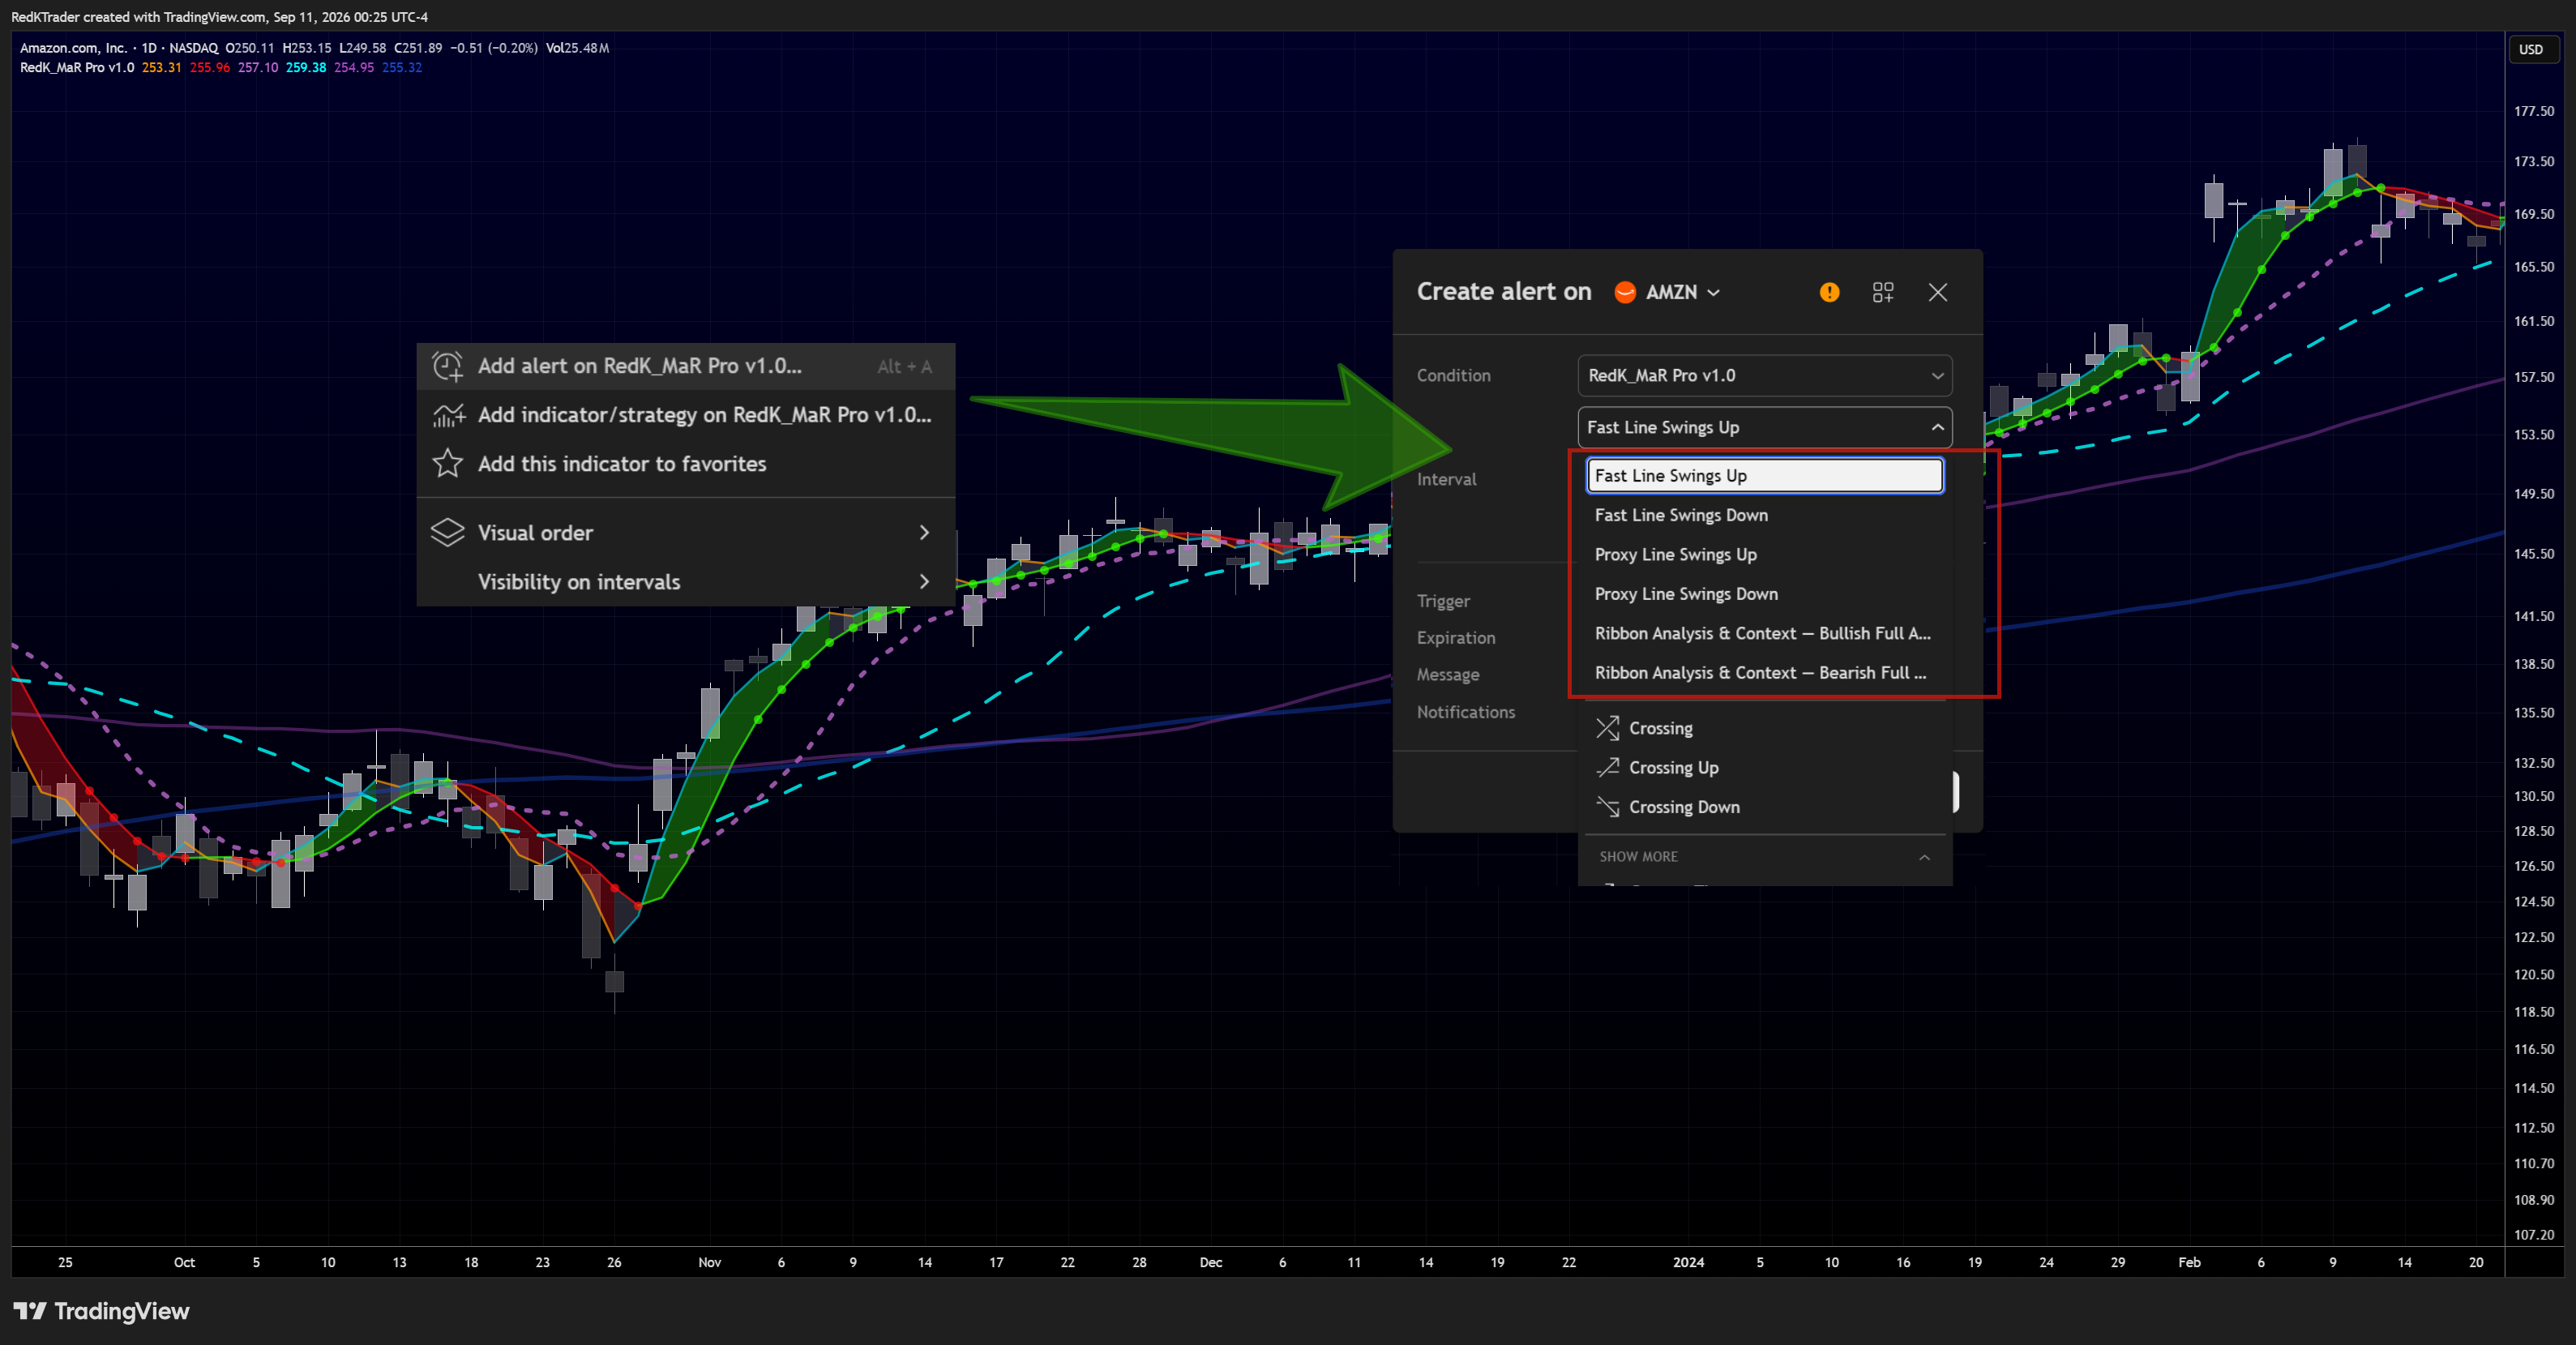Click the orange warning icon in alert dialog
The height and width of the screenshot is (1345, 2576).
1829,292
